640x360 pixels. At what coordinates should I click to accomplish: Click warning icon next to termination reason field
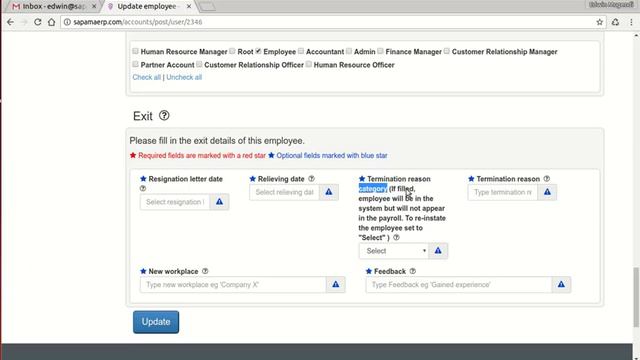tap(547, 192)
